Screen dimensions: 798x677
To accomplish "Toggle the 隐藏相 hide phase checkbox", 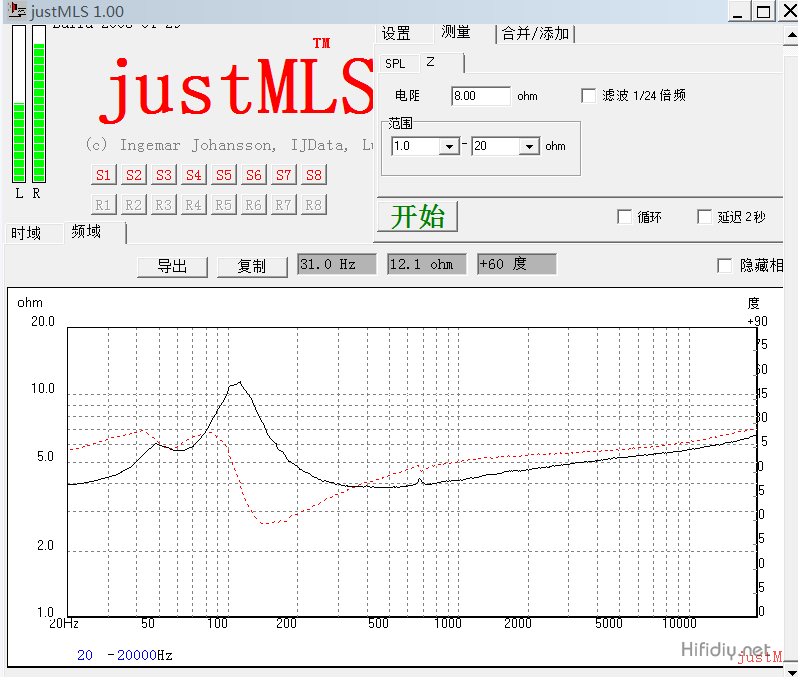I will click(725, 265).
